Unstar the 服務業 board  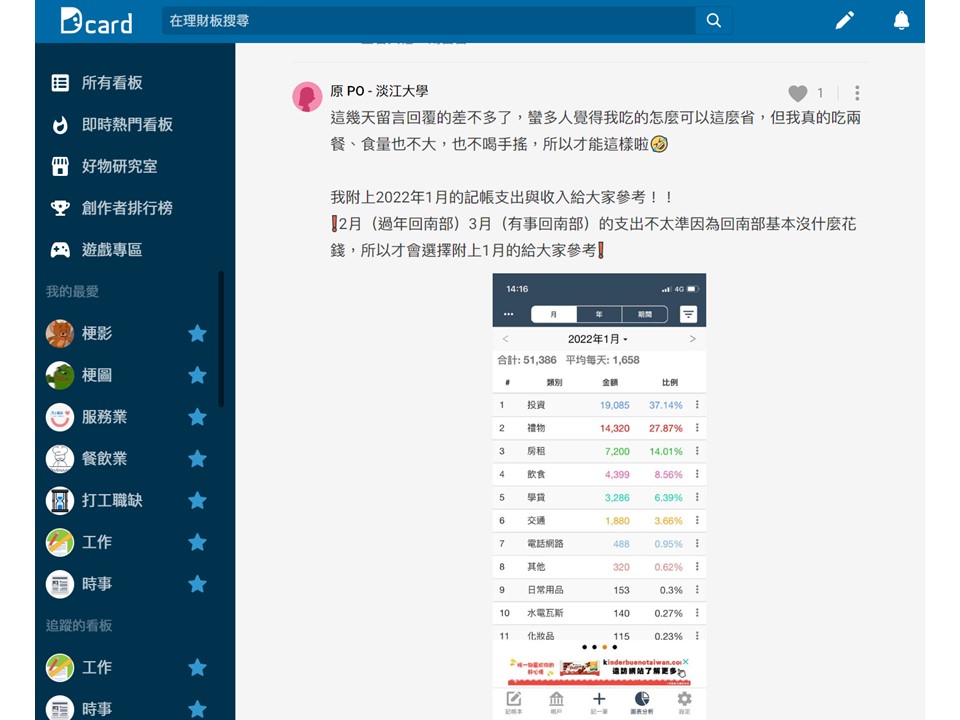(x=197, y=417)
